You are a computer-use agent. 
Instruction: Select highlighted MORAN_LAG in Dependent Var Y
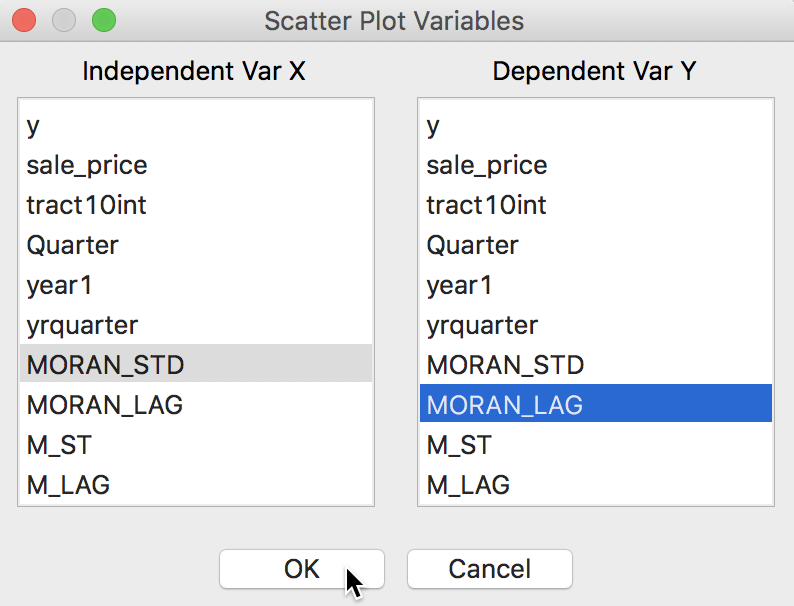coord(596,403)
